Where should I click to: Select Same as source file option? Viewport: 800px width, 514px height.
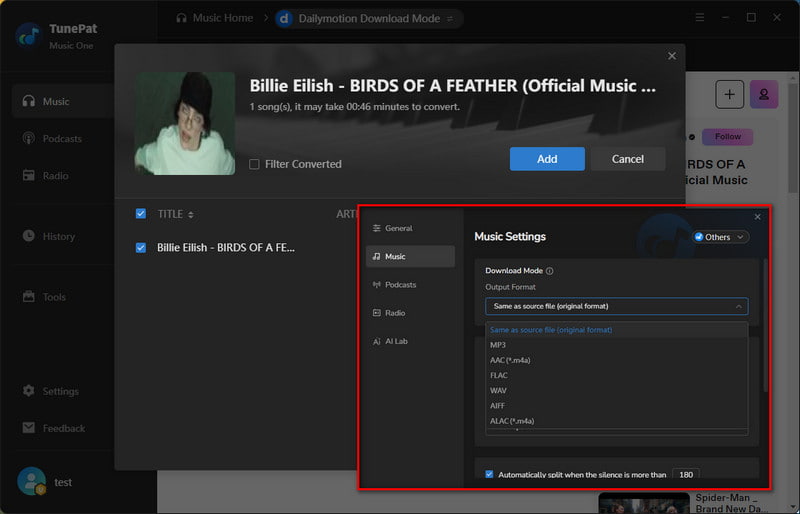616,330
